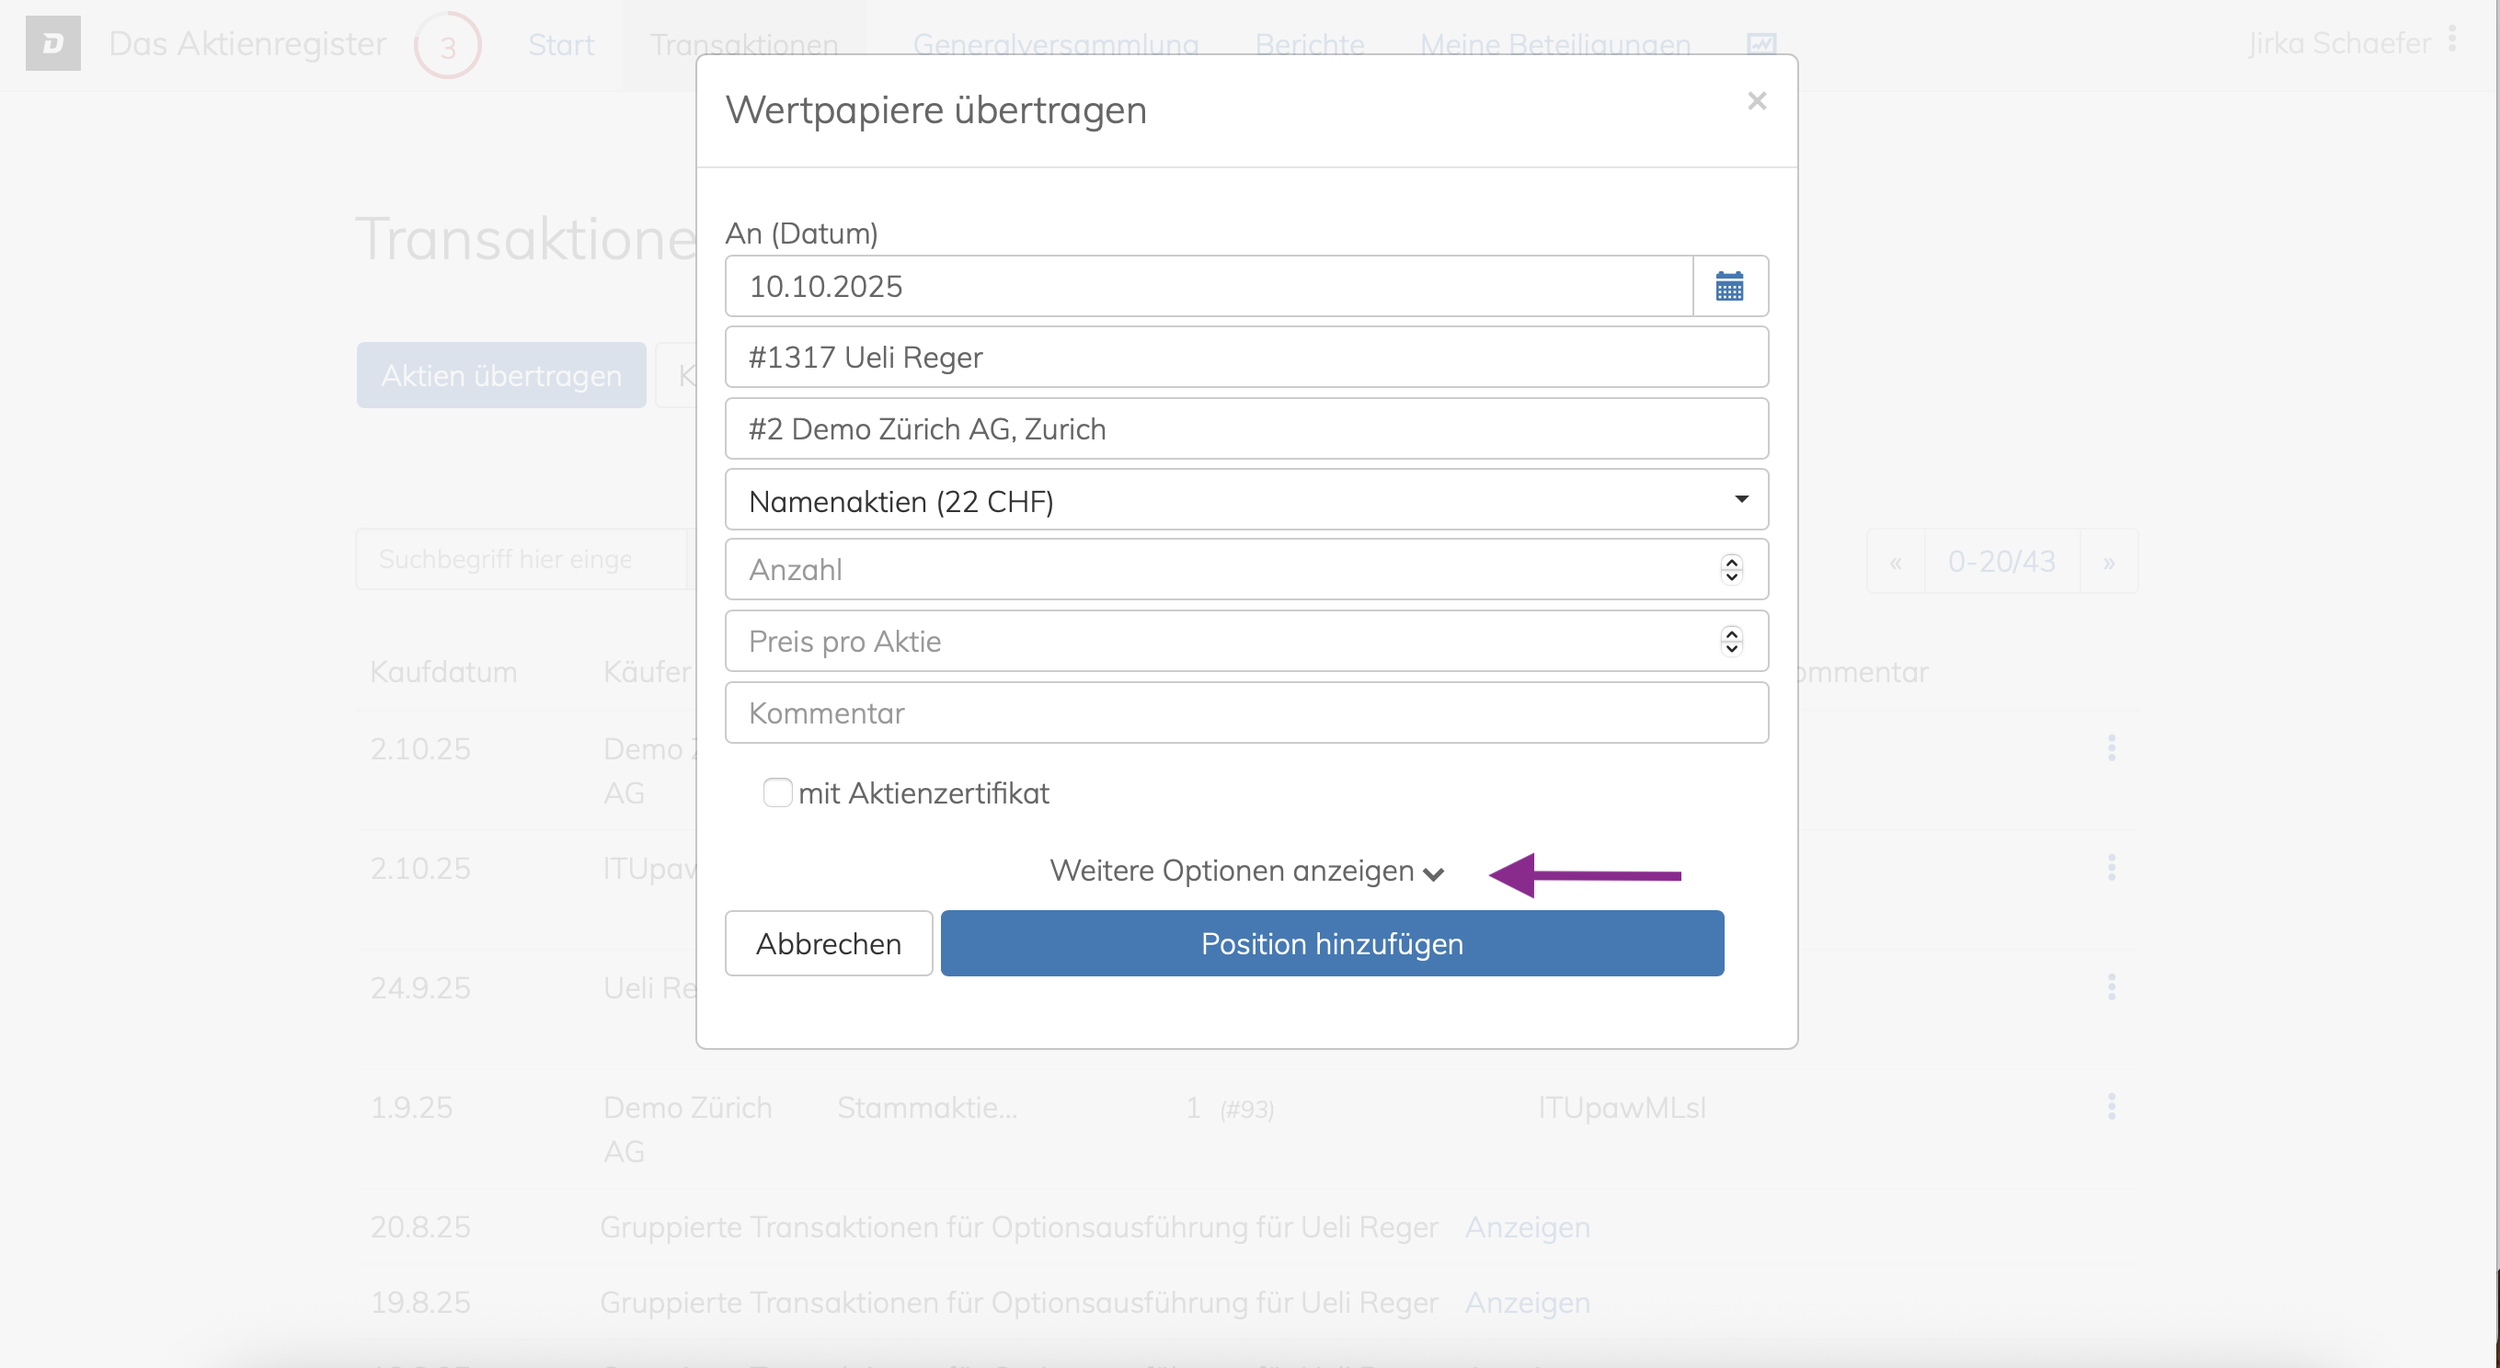
Task: Click Anzeigen link for 20.8.25 grouped transactions
Action: tap(1527, 1227)
